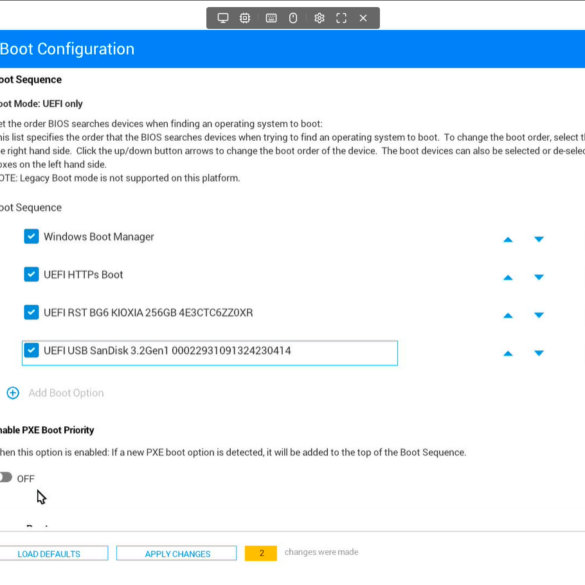Move Windows Boot Manager down with arrow

tap(539, 239)
